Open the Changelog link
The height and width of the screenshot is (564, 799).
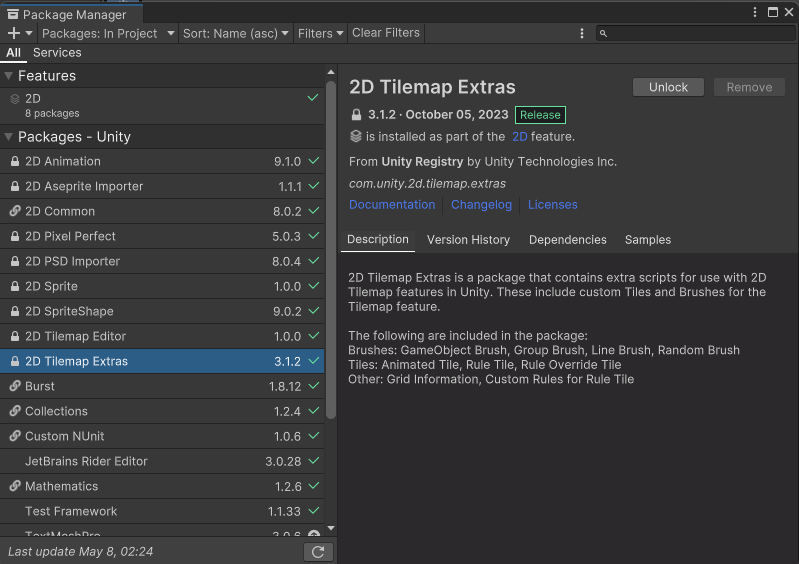pyautogui.click(x=481, y=205)
